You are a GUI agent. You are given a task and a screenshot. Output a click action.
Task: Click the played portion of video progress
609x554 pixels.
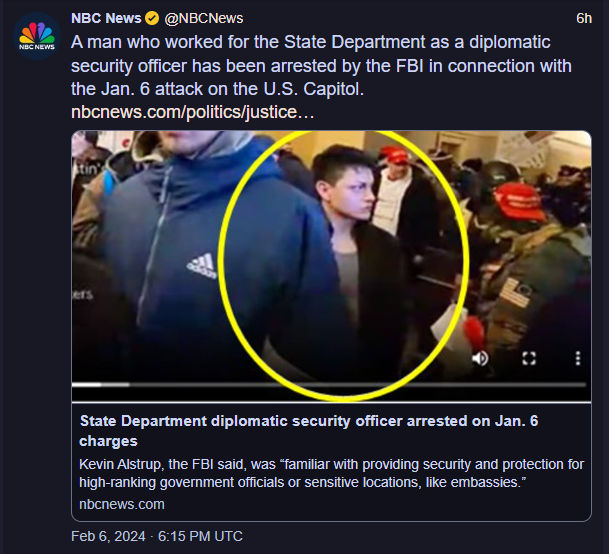(x=87, y=383)
